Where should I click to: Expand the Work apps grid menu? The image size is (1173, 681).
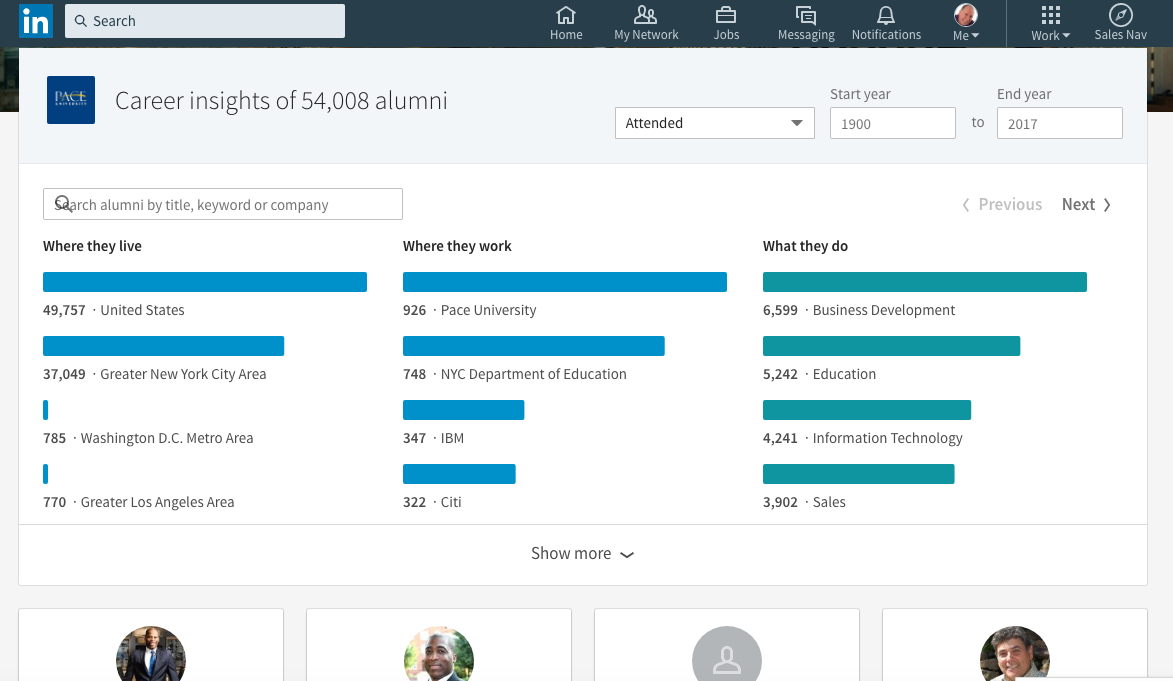[1050, 23]
